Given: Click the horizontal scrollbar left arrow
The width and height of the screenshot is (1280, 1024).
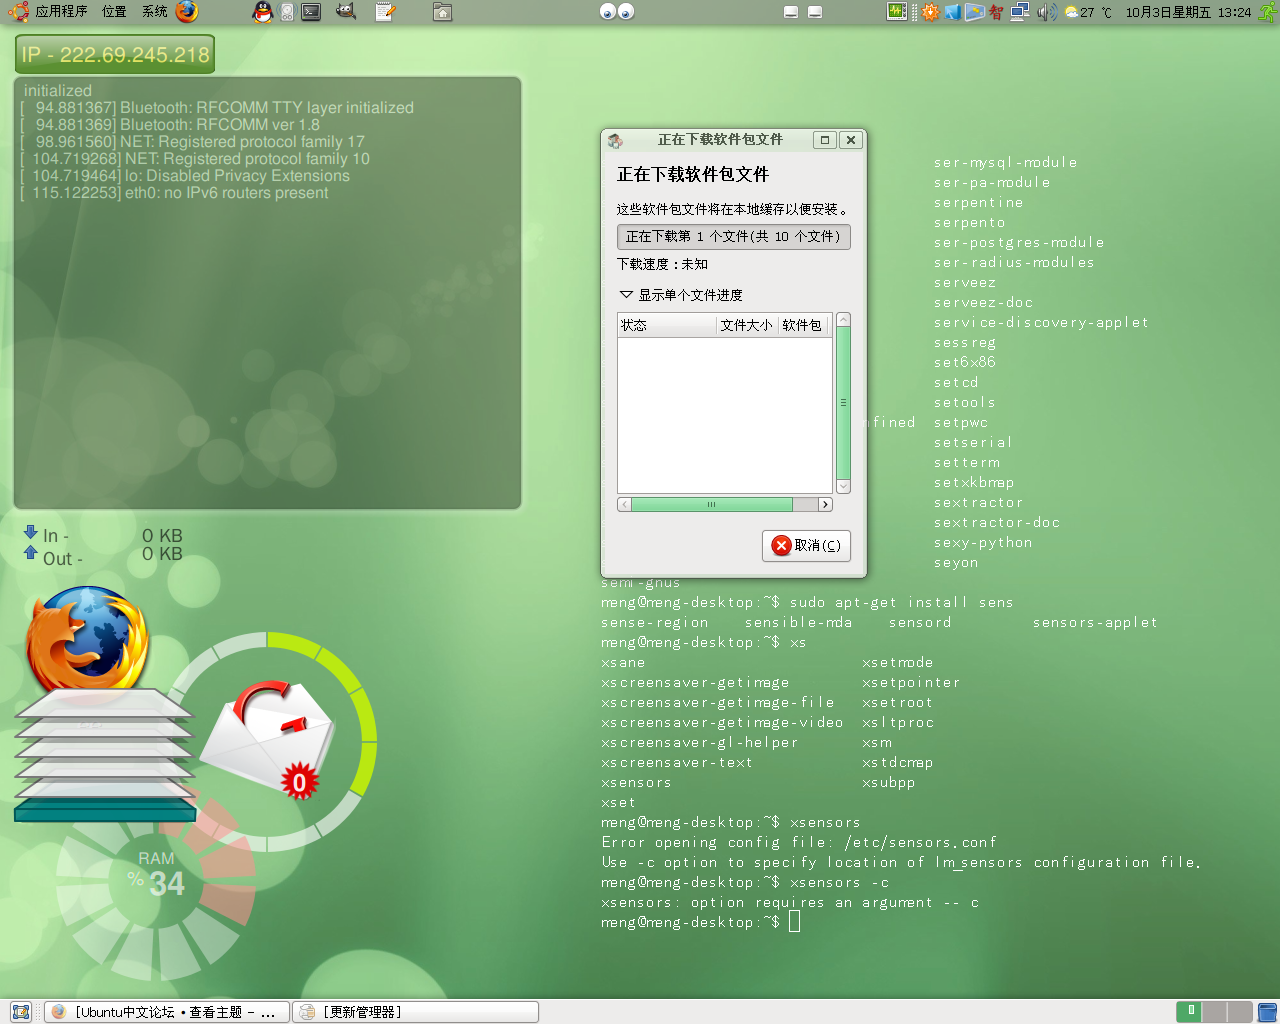Looking at the screenshot, I should (624, 504).
